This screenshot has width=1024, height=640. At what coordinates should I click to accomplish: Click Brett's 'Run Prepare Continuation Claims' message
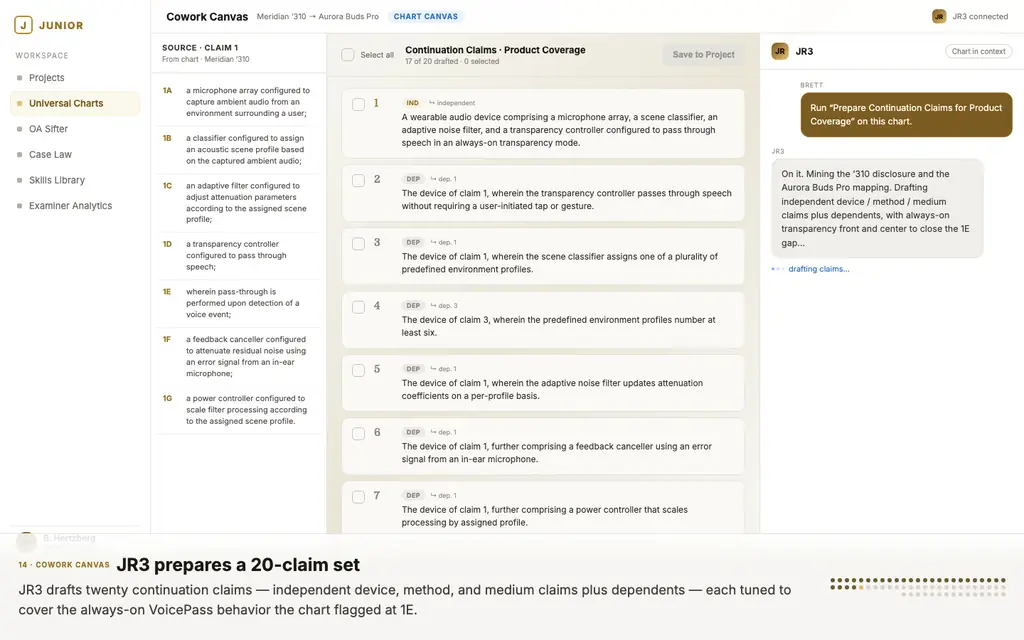[906, 115]
